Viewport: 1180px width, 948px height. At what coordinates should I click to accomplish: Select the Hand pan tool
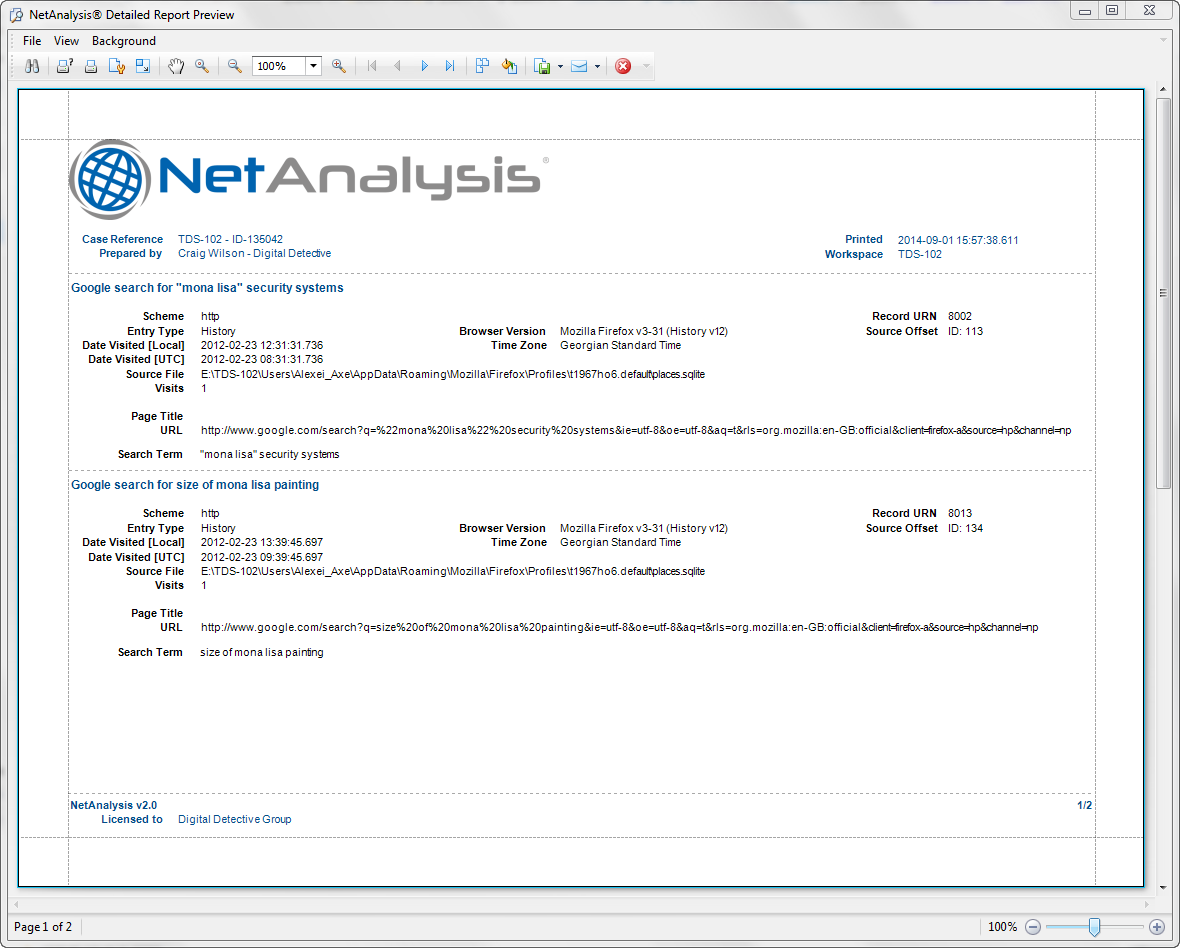click(x=175, y=66)
